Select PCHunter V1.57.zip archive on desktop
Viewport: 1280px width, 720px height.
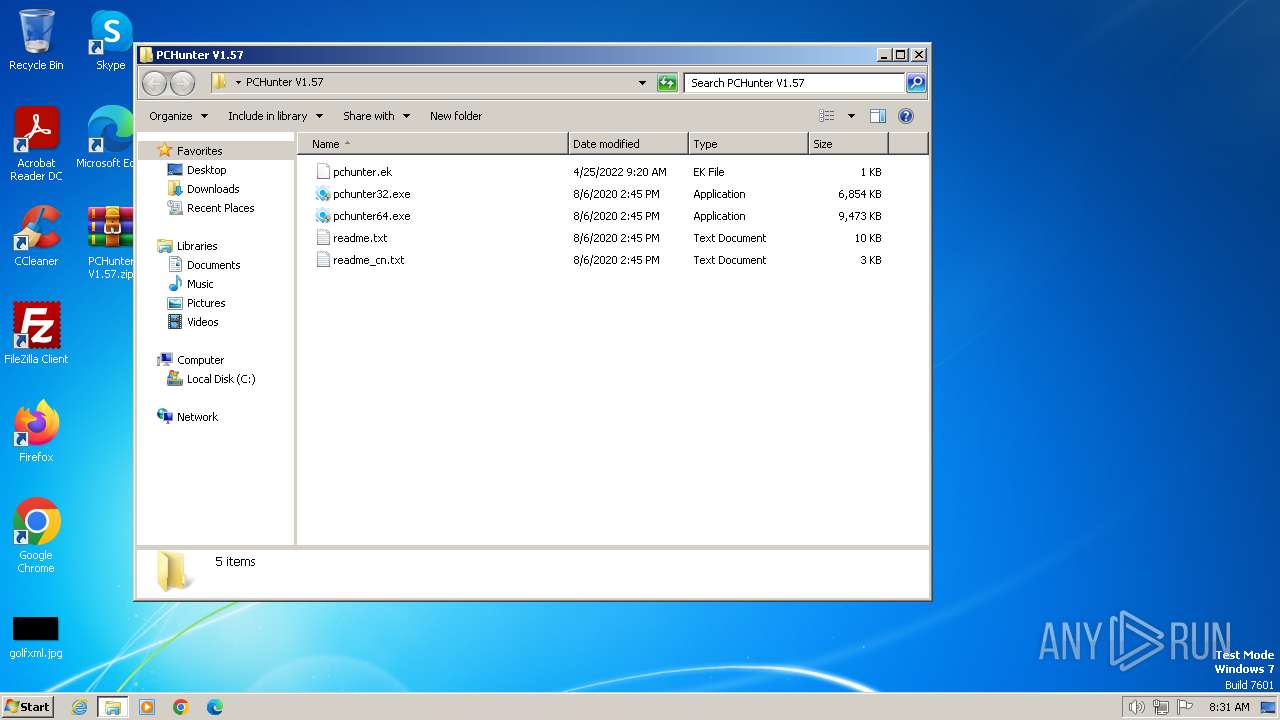coord(110,242)
